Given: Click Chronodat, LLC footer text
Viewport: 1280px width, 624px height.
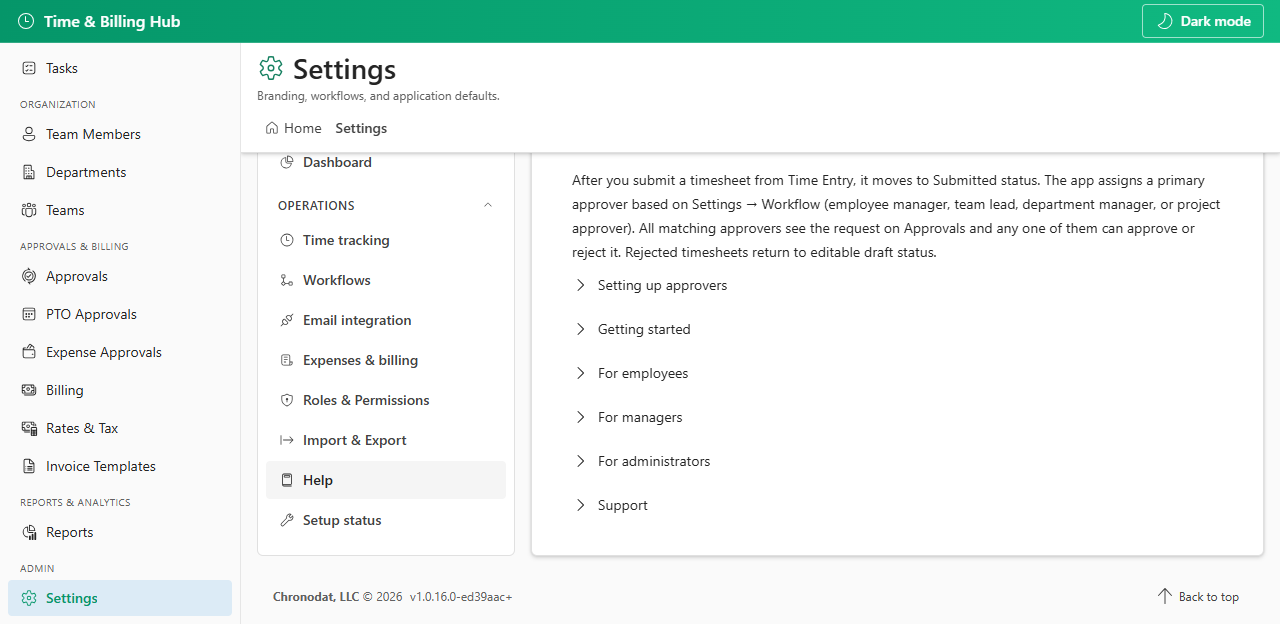Looking at the screenshot, I should coord(316,597).
